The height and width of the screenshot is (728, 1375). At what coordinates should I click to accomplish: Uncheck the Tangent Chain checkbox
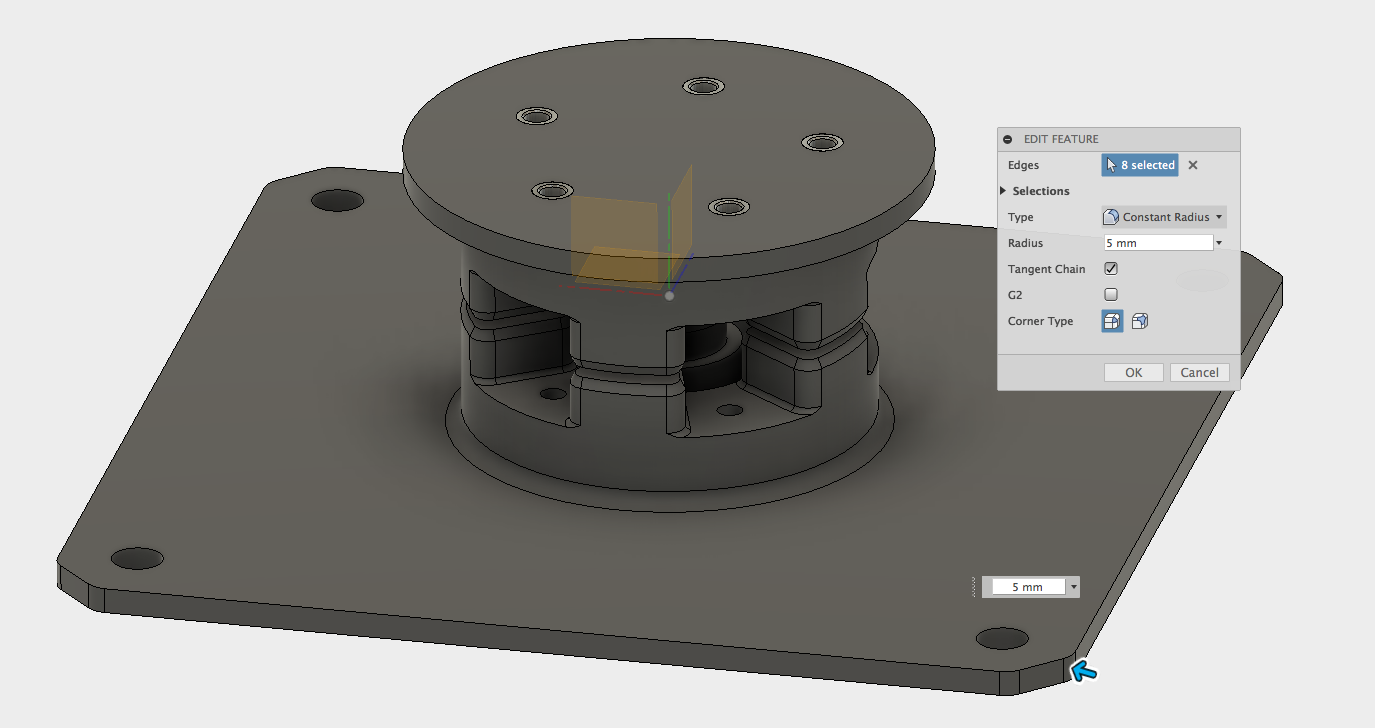[x=1111, y=269]
